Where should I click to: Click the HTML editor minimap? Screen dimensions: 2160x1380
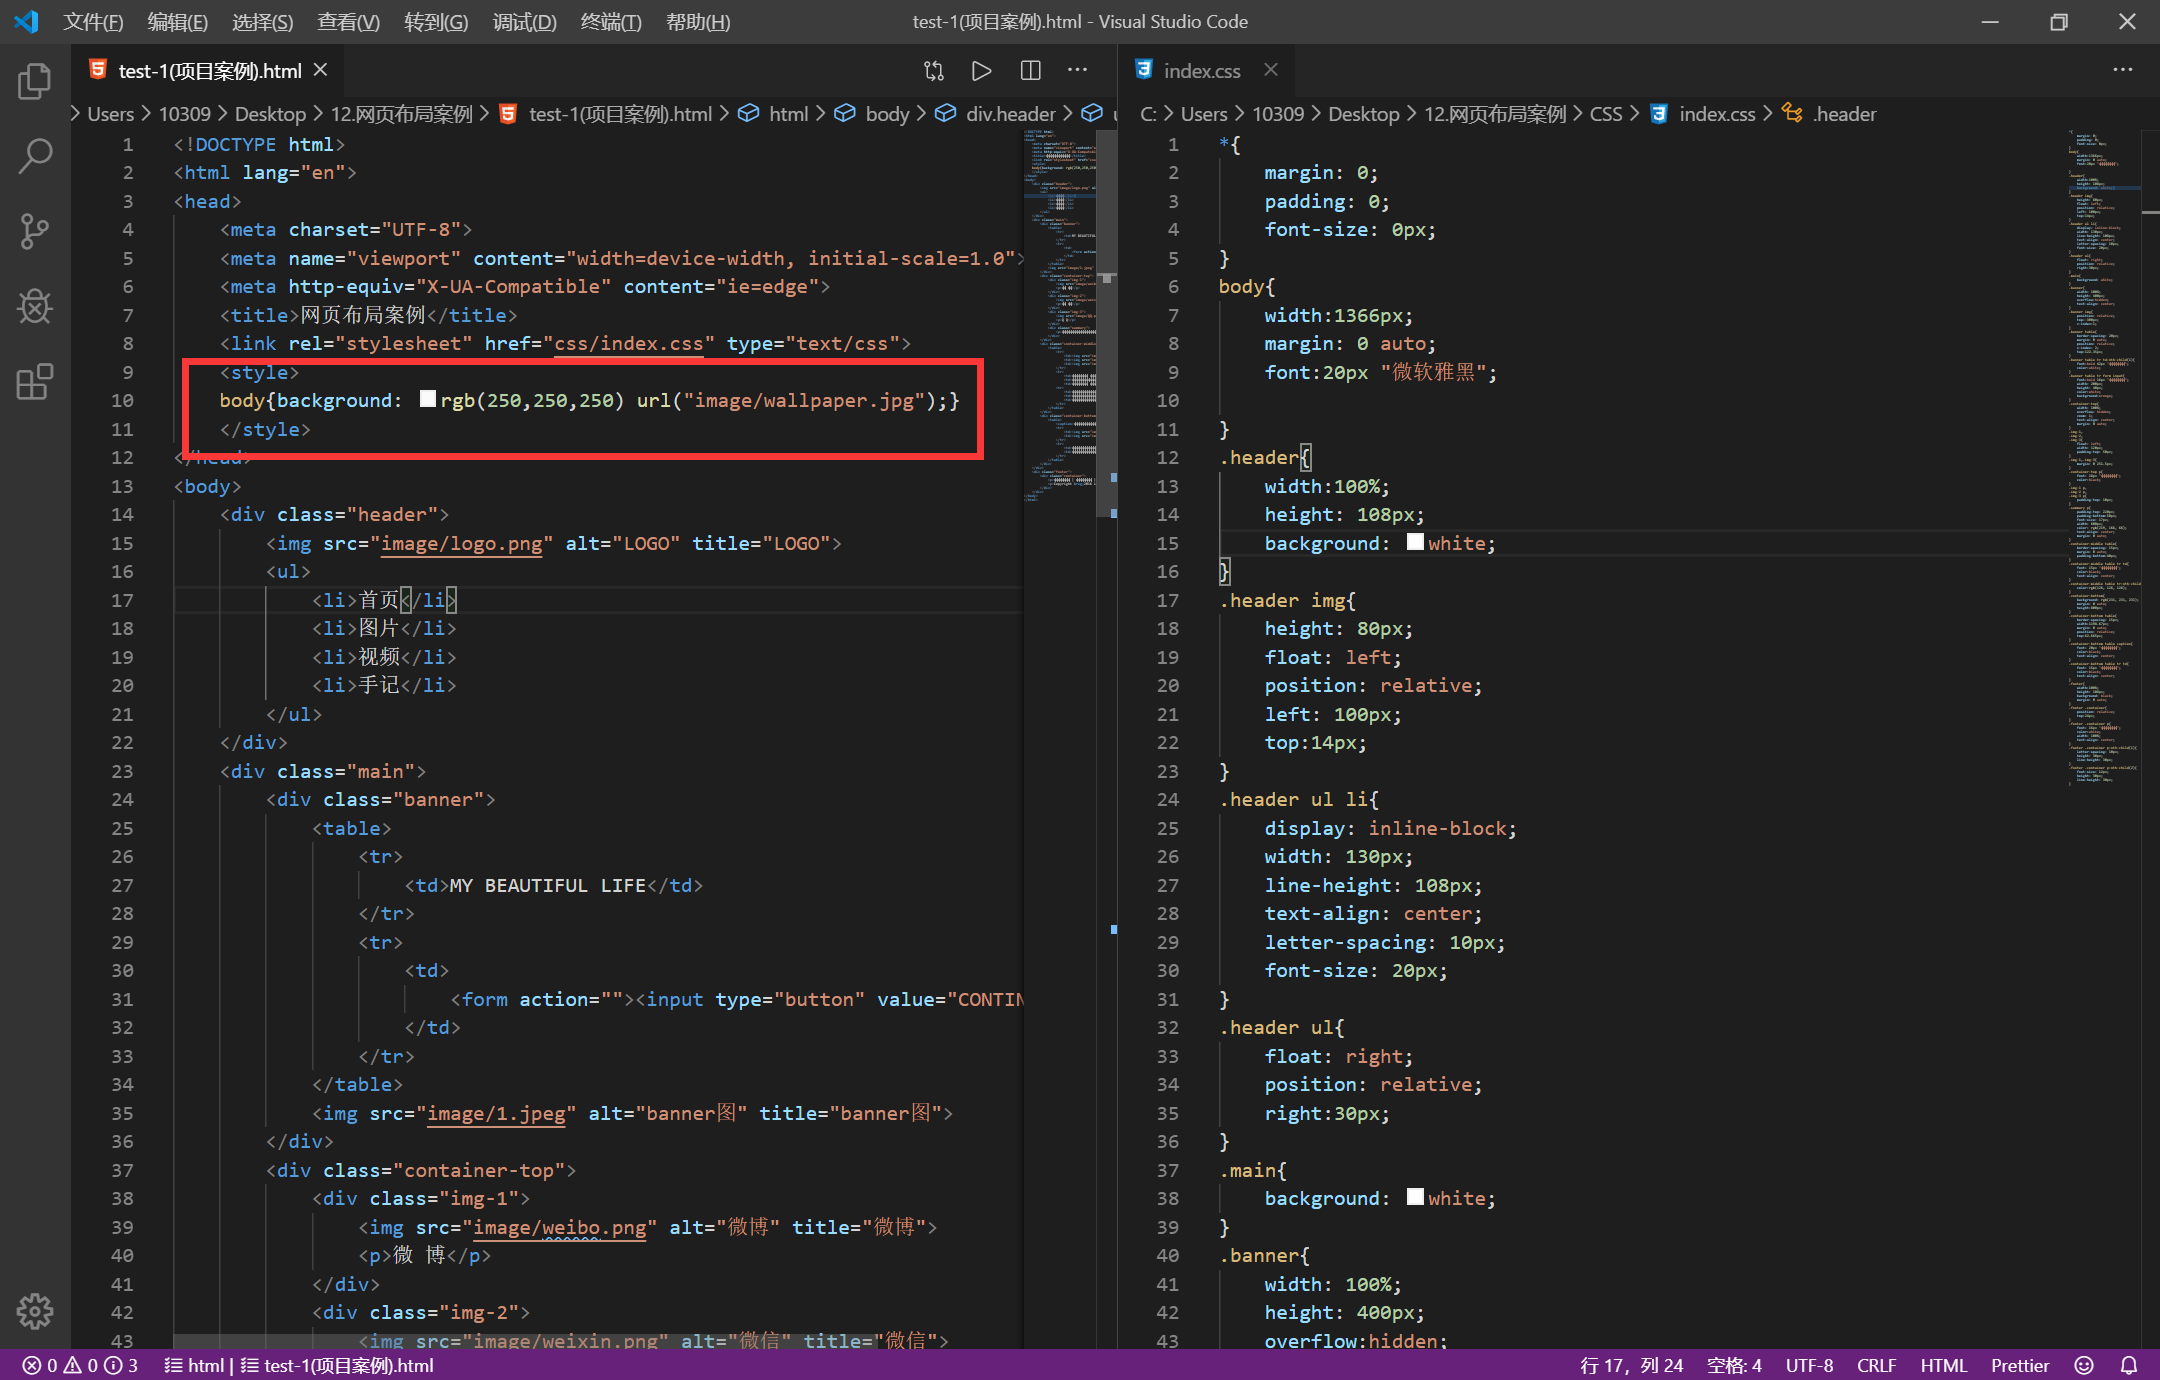pyautogui.click(x=1061, y=315)
